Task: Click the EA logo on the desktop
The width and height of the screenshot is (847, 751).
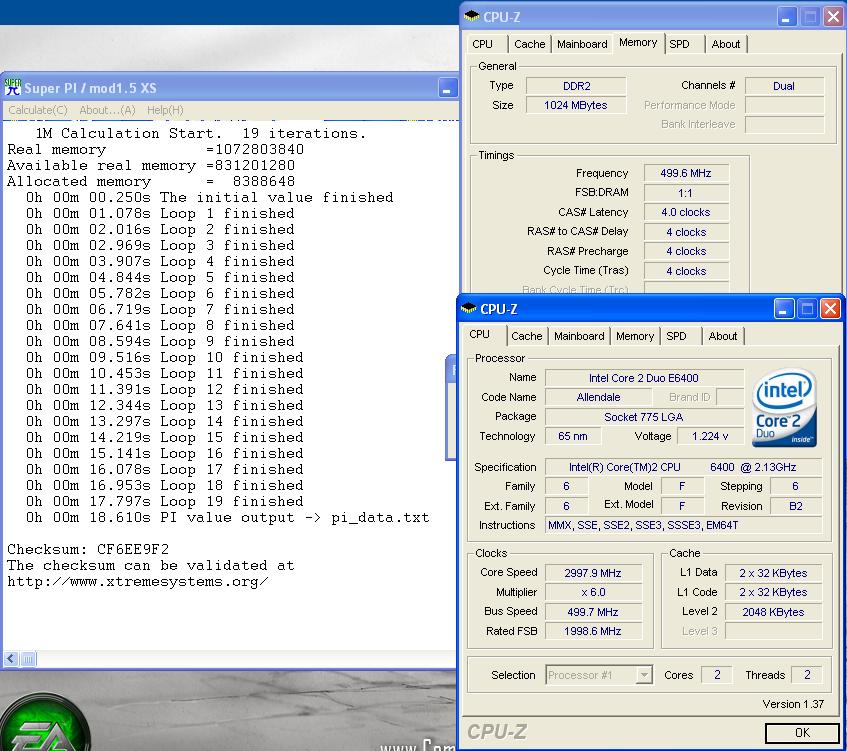Action: point(45,723)
